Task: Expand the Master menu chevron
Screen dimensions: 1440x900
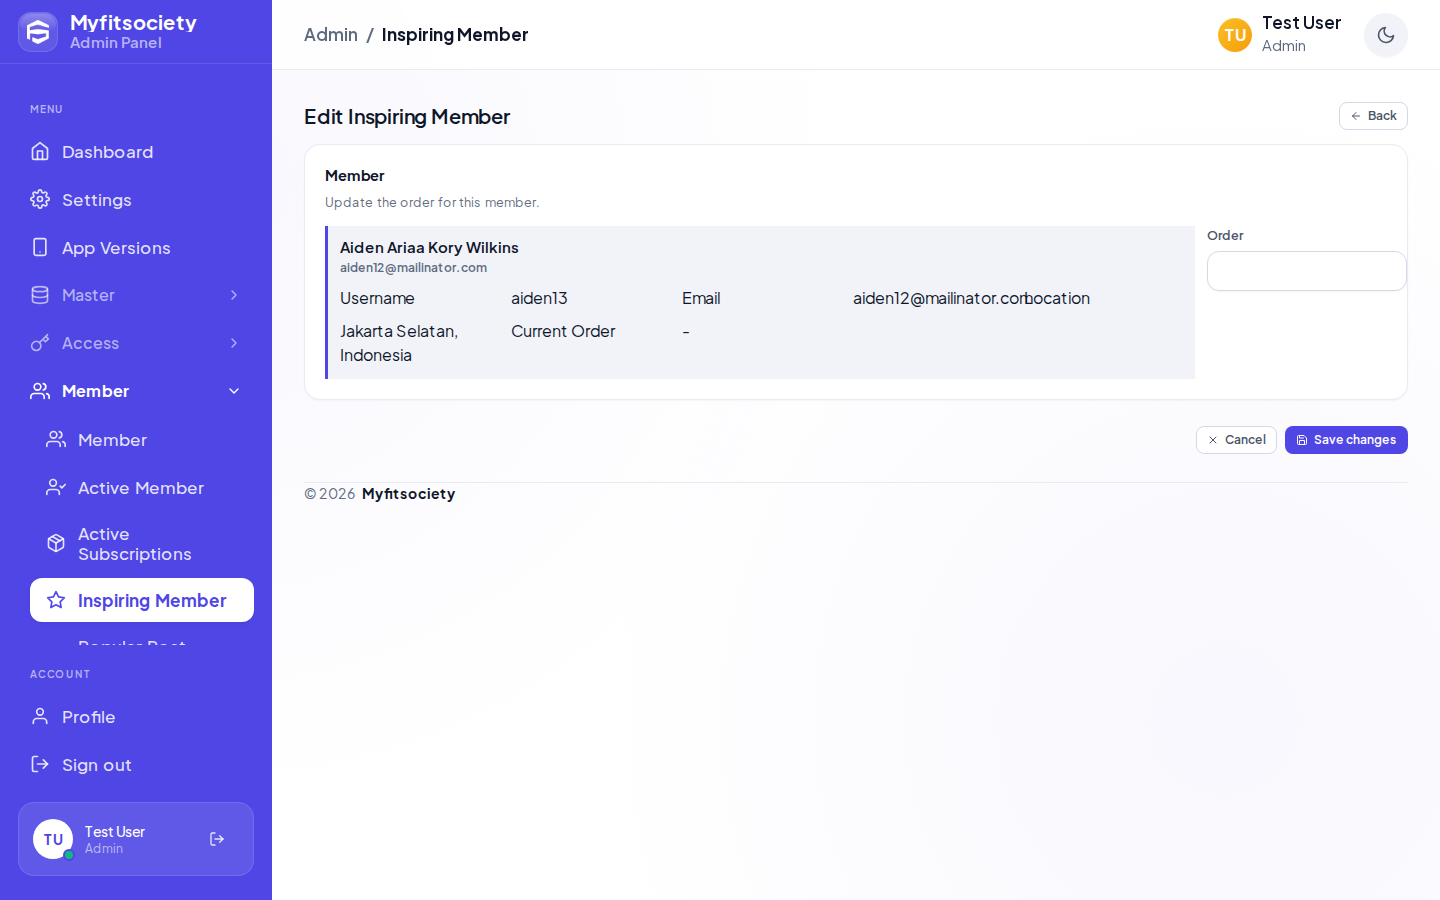Action: tap(234, 295)
